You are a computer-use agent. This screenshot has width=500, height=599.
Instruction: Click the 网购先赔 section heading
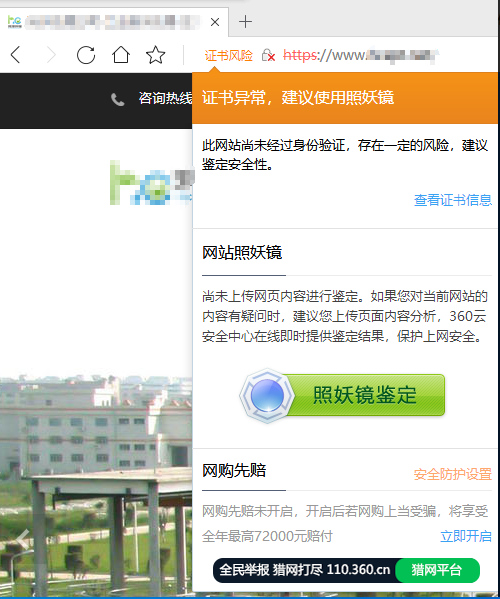point(234,470)
